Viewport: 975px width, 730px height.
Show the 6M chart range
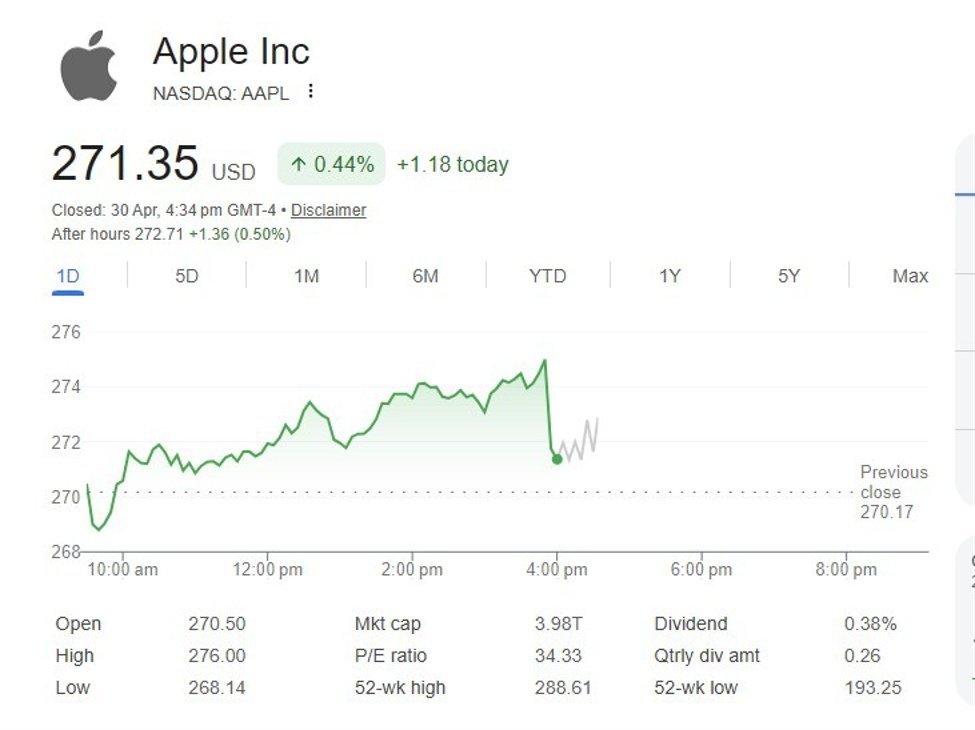[425, 276]
